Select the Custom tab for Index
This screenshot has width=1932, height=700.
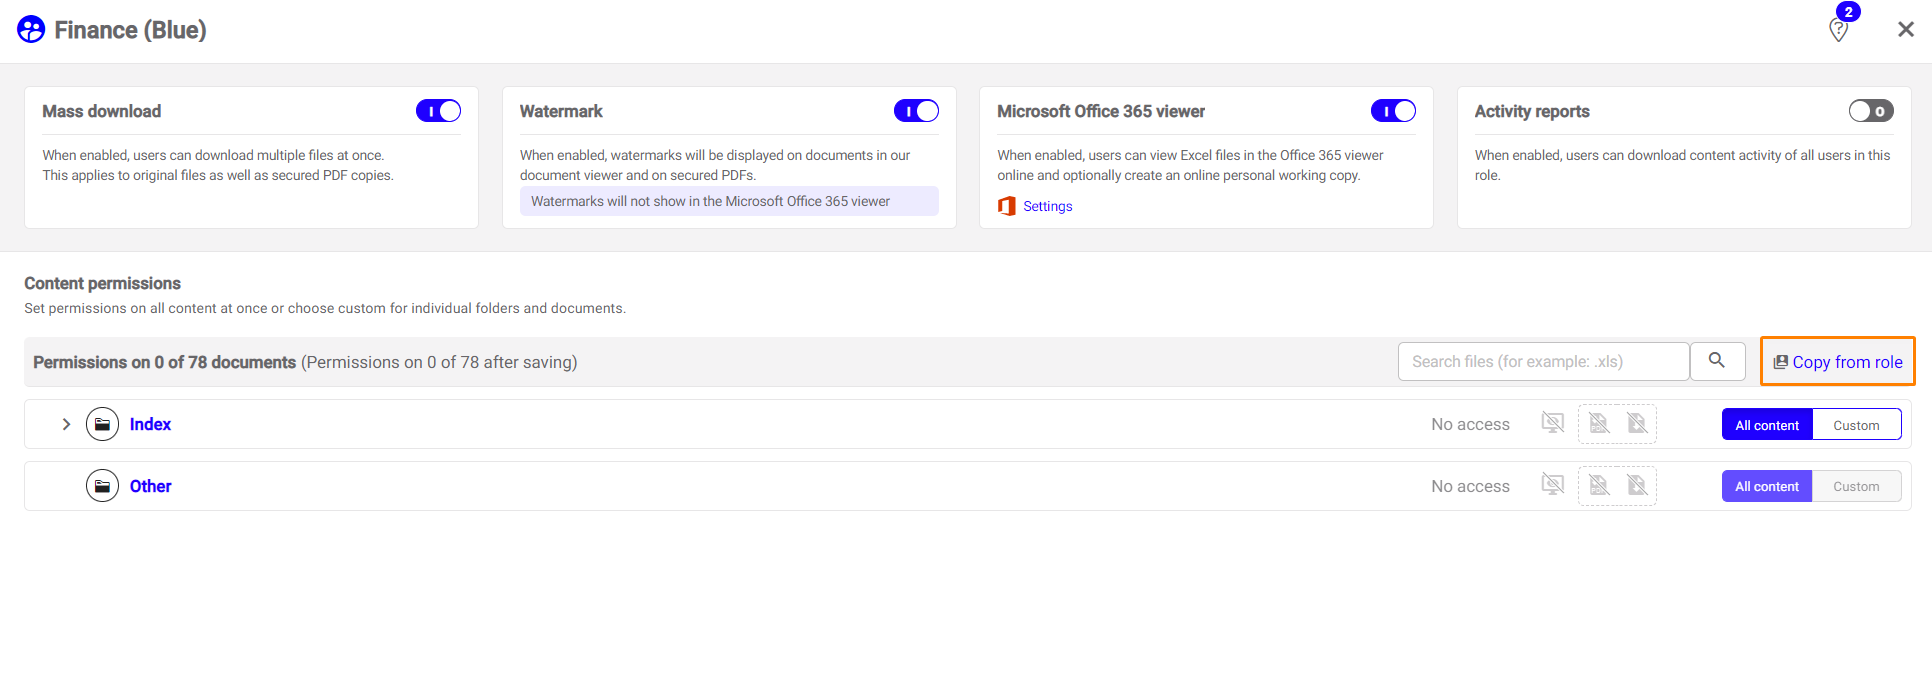click(1856, 425)
